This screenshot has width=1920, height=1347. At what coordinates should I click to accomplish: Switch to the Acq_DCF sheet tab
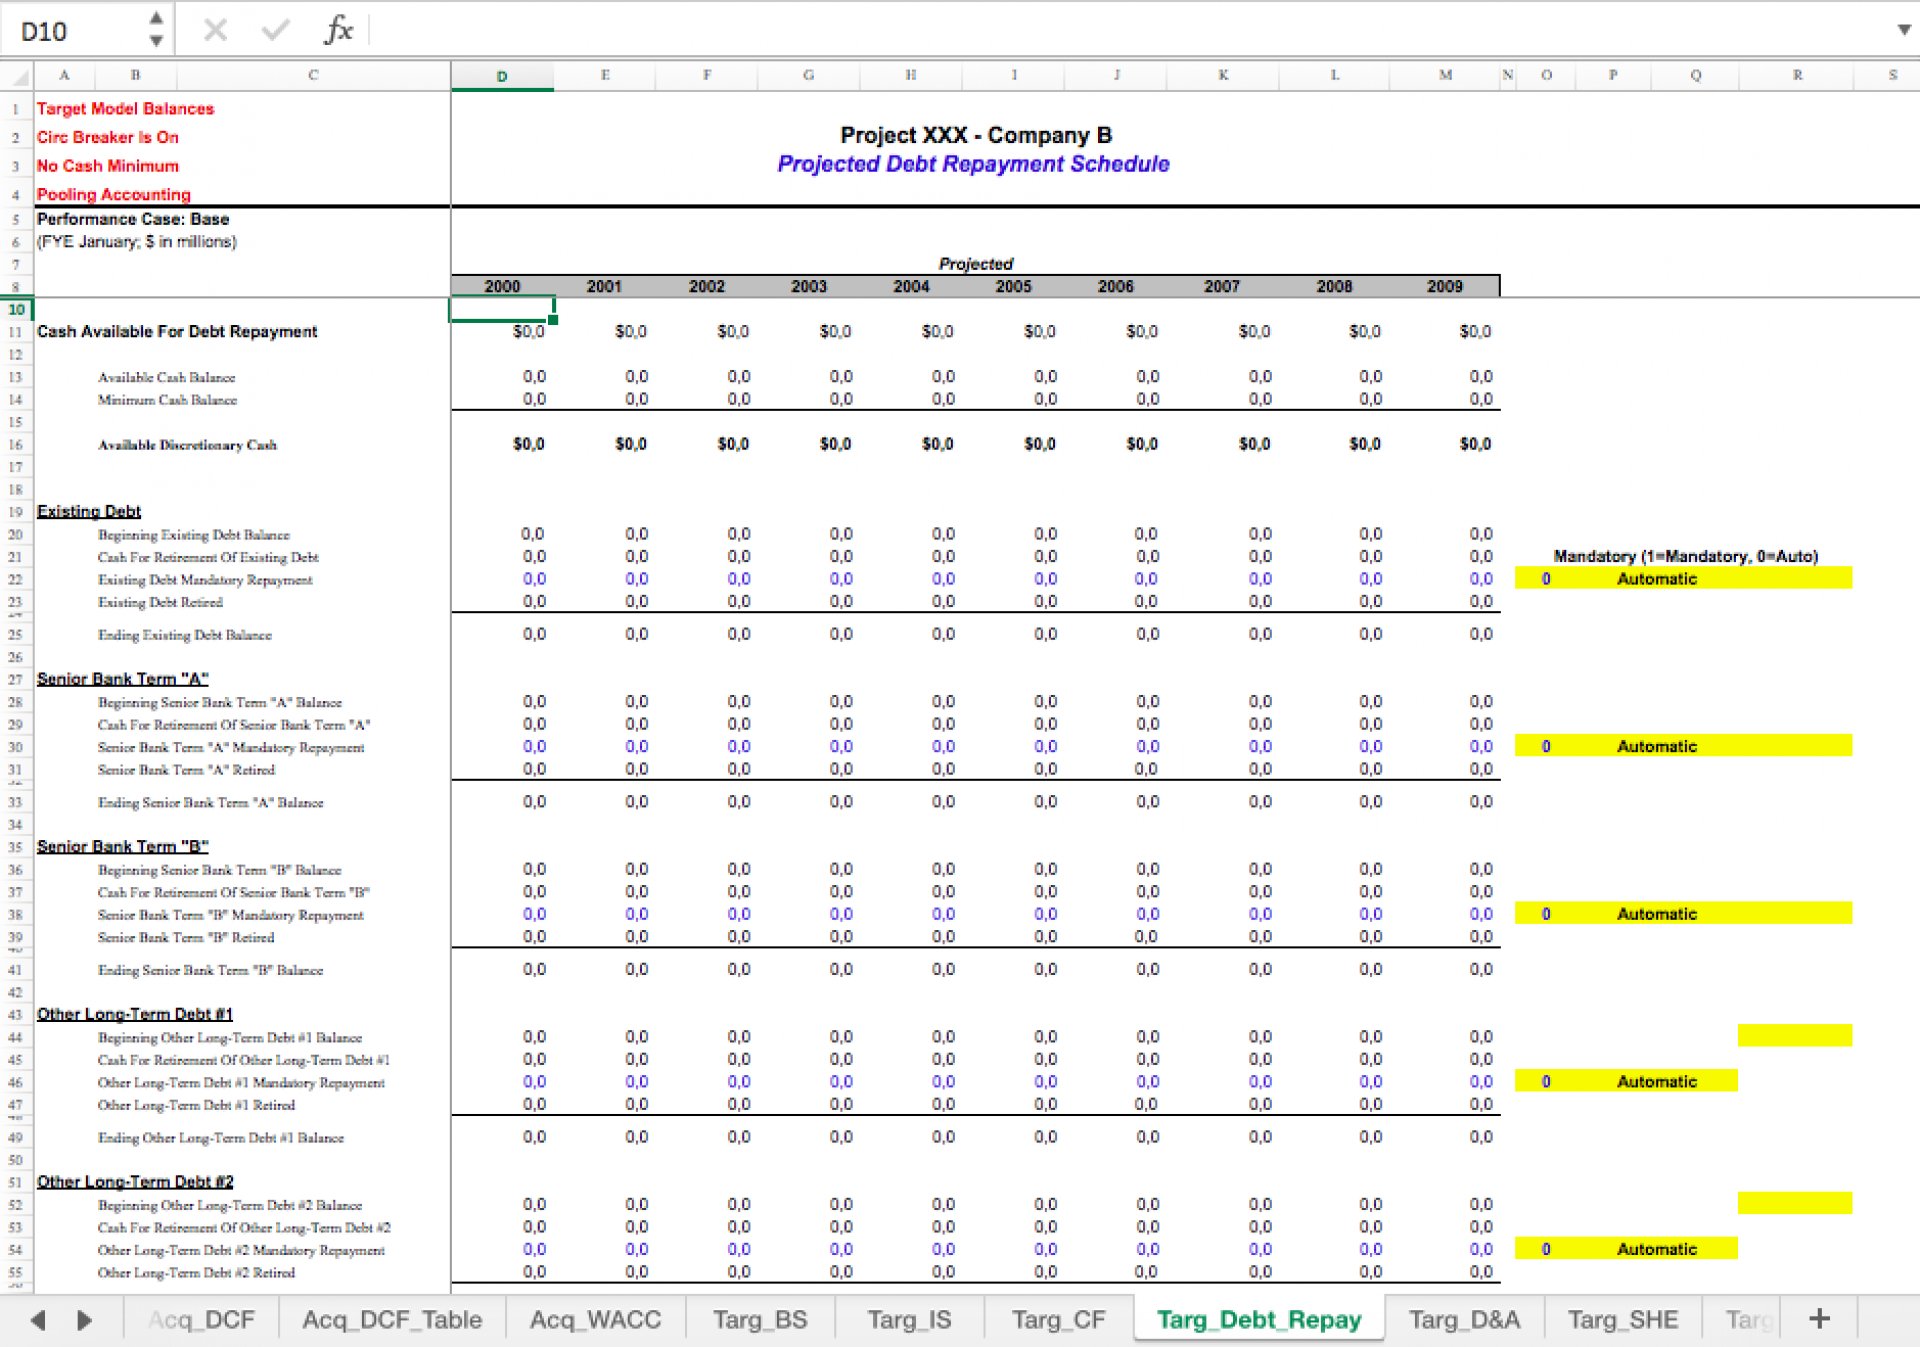pos(201,1320)
